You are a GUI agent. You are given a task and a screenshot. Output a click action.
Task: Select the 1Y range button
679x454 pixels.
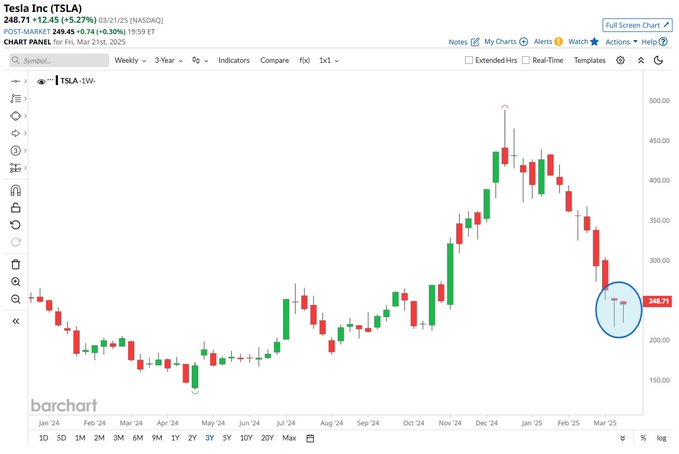pyautogui.click(x=175, y=438)
